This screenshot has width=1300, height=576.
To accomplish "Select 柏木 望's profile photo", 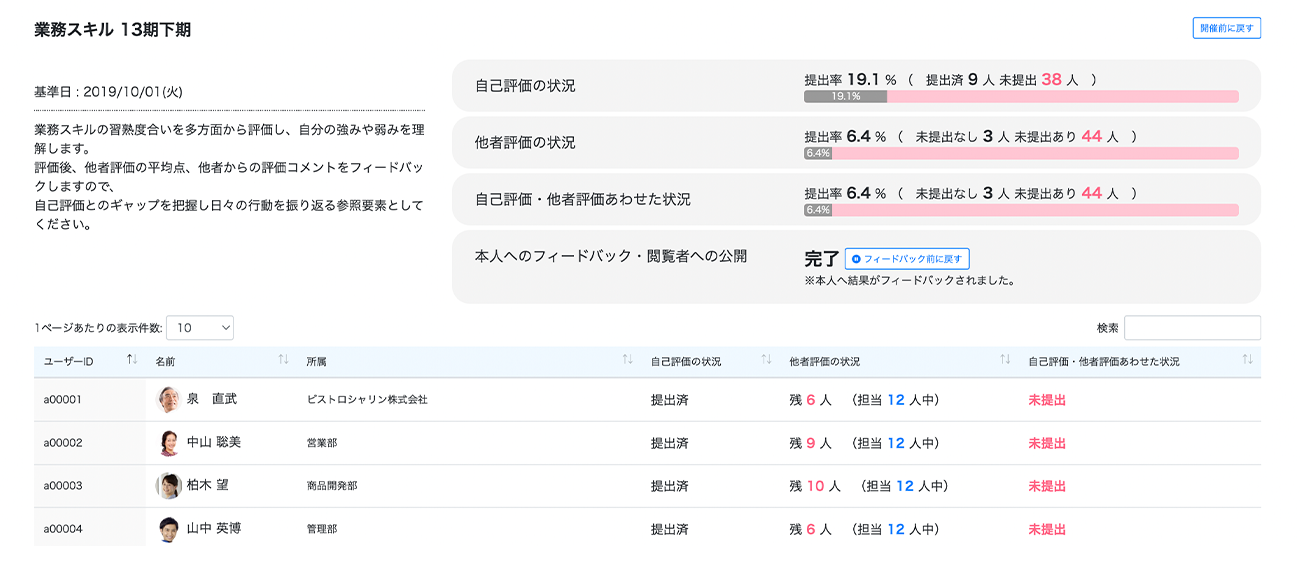I will tap(169, 485).
